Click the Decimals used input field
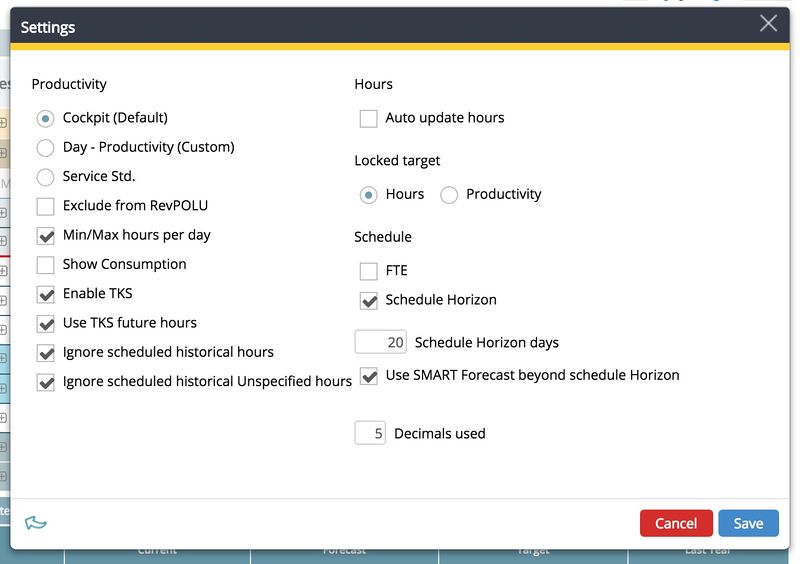 point(370,434)
